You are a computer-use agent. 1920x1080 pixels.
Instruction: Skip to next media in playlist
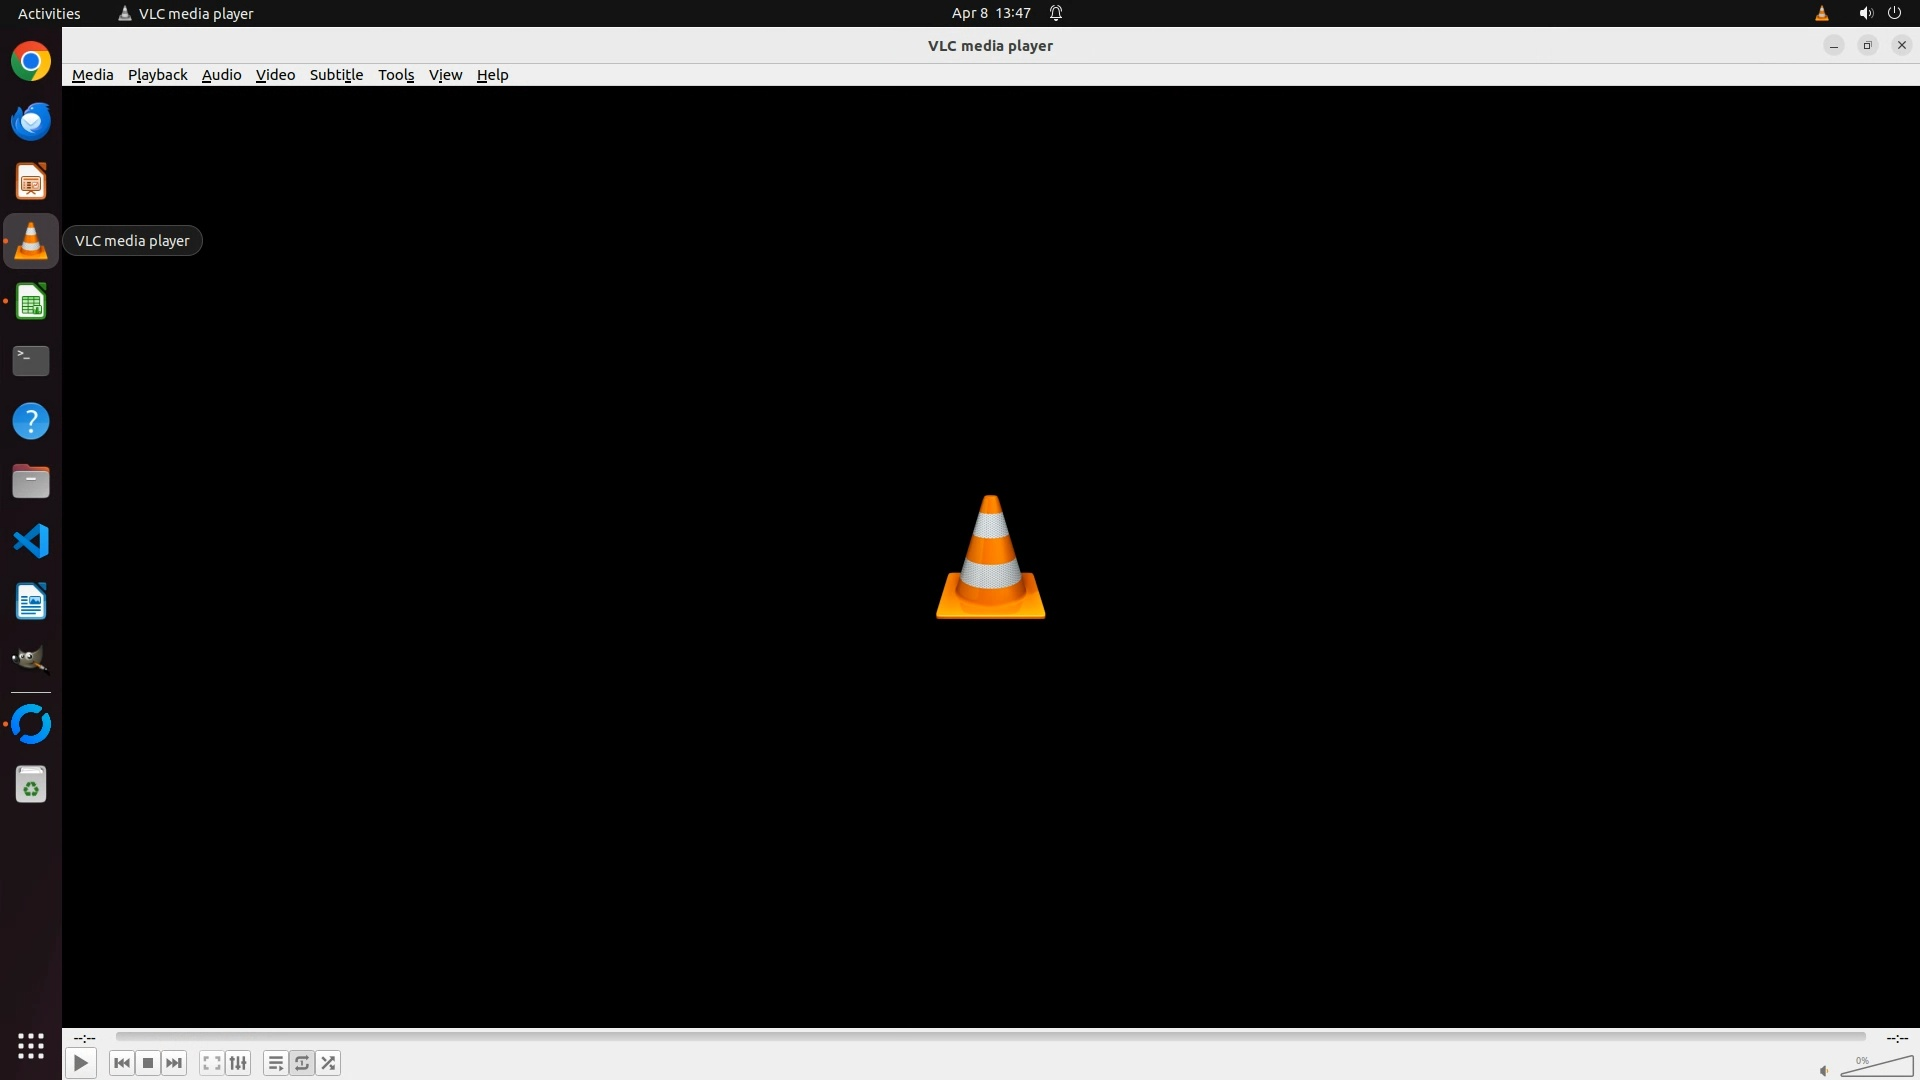click(x=174, y=1063)
